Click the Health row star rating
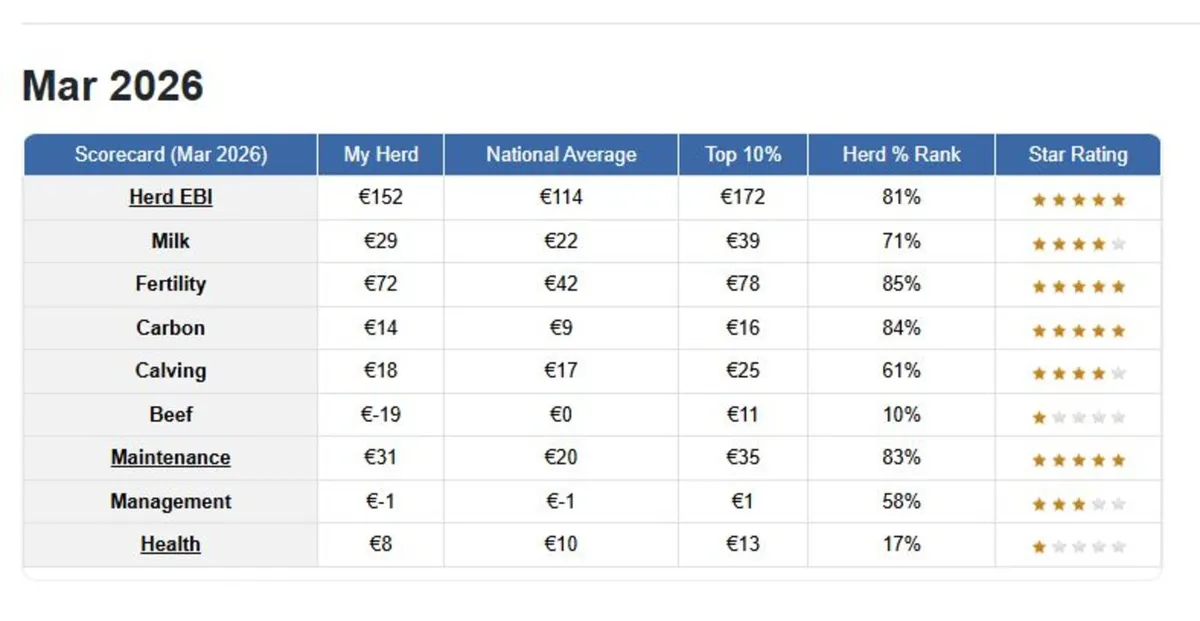 [1078, 547]
